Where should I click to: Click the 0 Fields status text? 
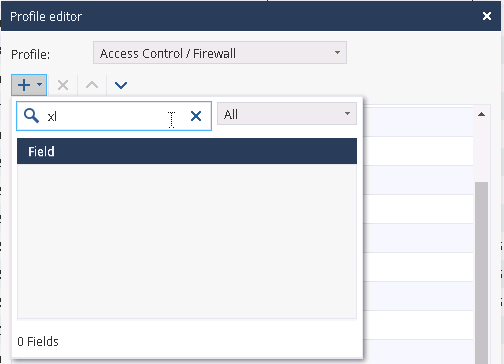38,342
